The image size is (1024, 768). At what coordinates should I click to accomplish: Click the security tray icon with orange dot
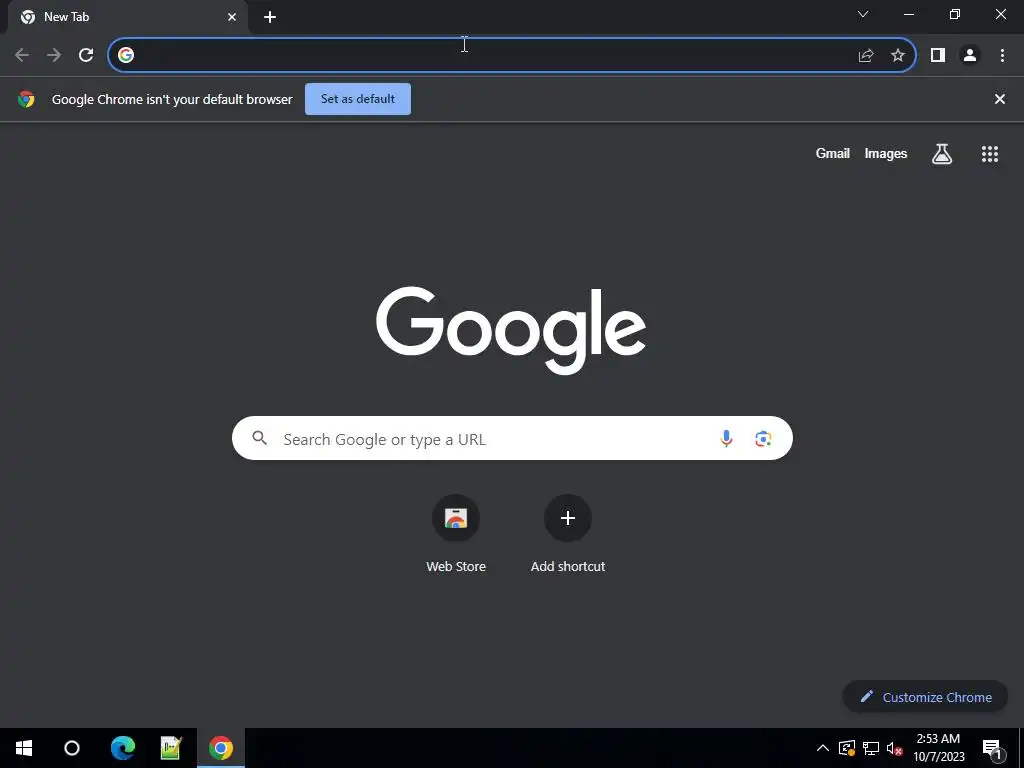click(847, 748)
